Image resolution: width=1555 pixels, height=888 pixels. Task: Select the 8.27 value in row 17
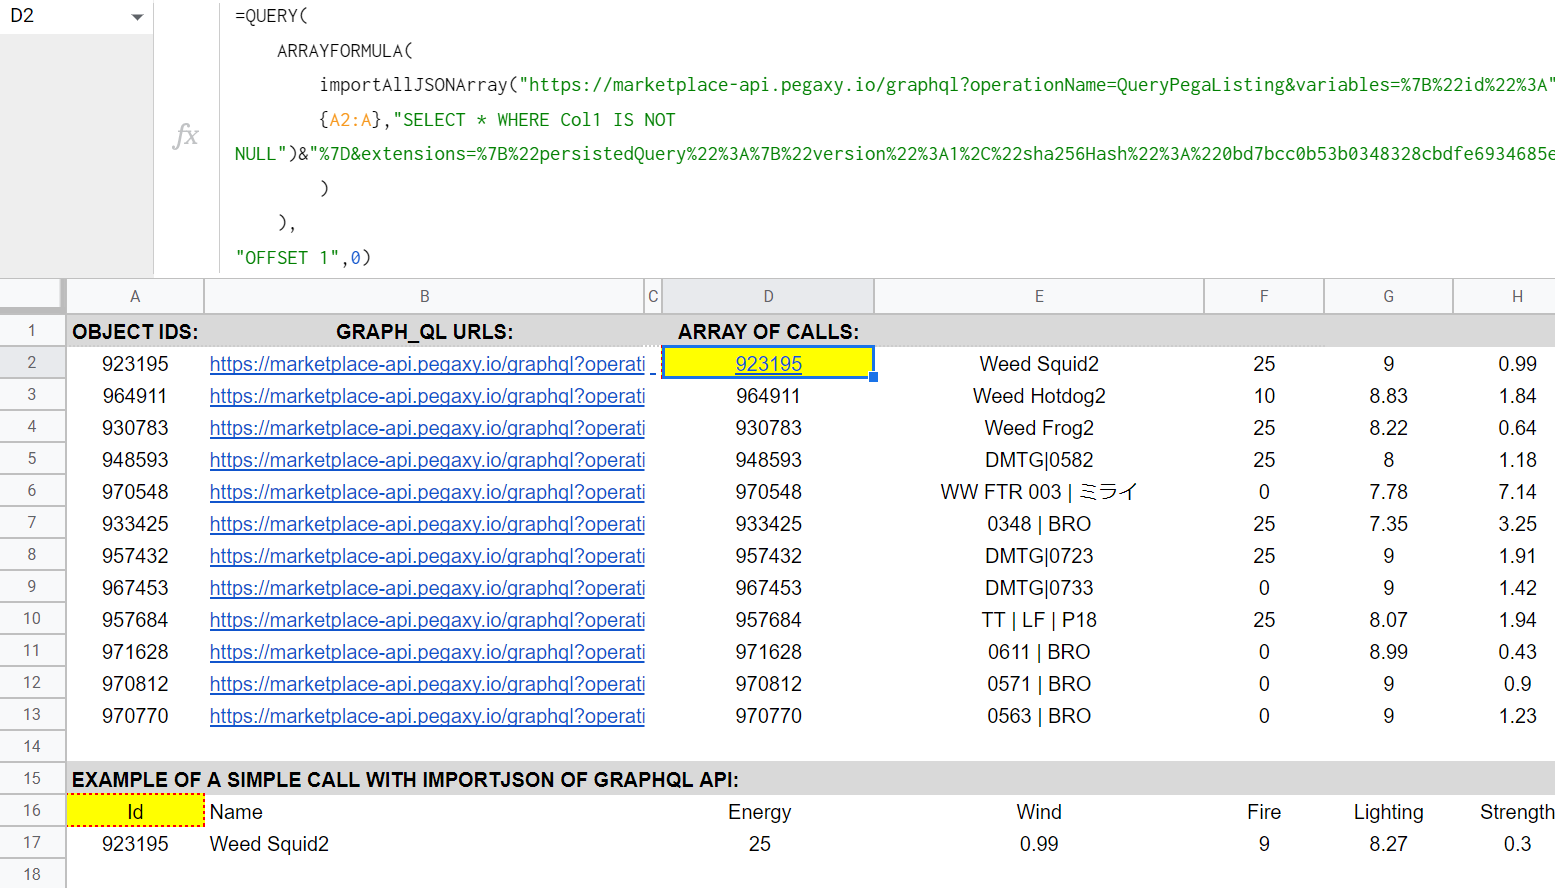click(1388, 844)
